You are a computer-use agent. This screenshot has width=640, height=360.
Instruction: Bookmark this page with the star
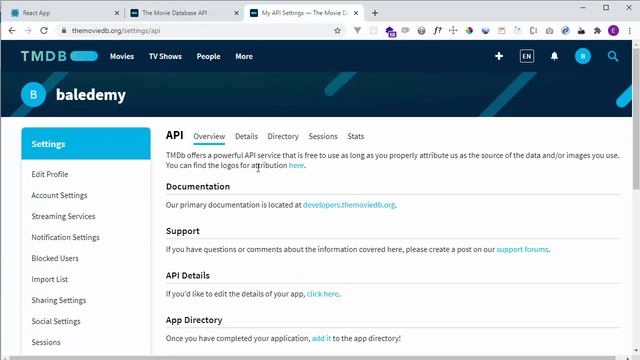(337, 31)
